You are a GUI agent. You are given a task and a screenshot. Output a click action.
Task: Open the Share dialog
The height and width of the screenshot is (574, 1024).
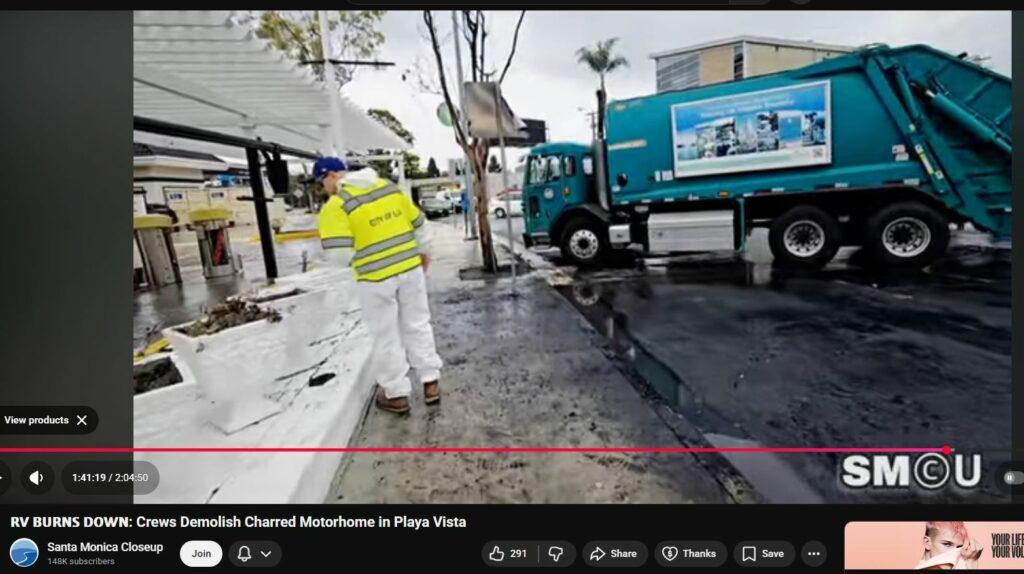(613, 554)
